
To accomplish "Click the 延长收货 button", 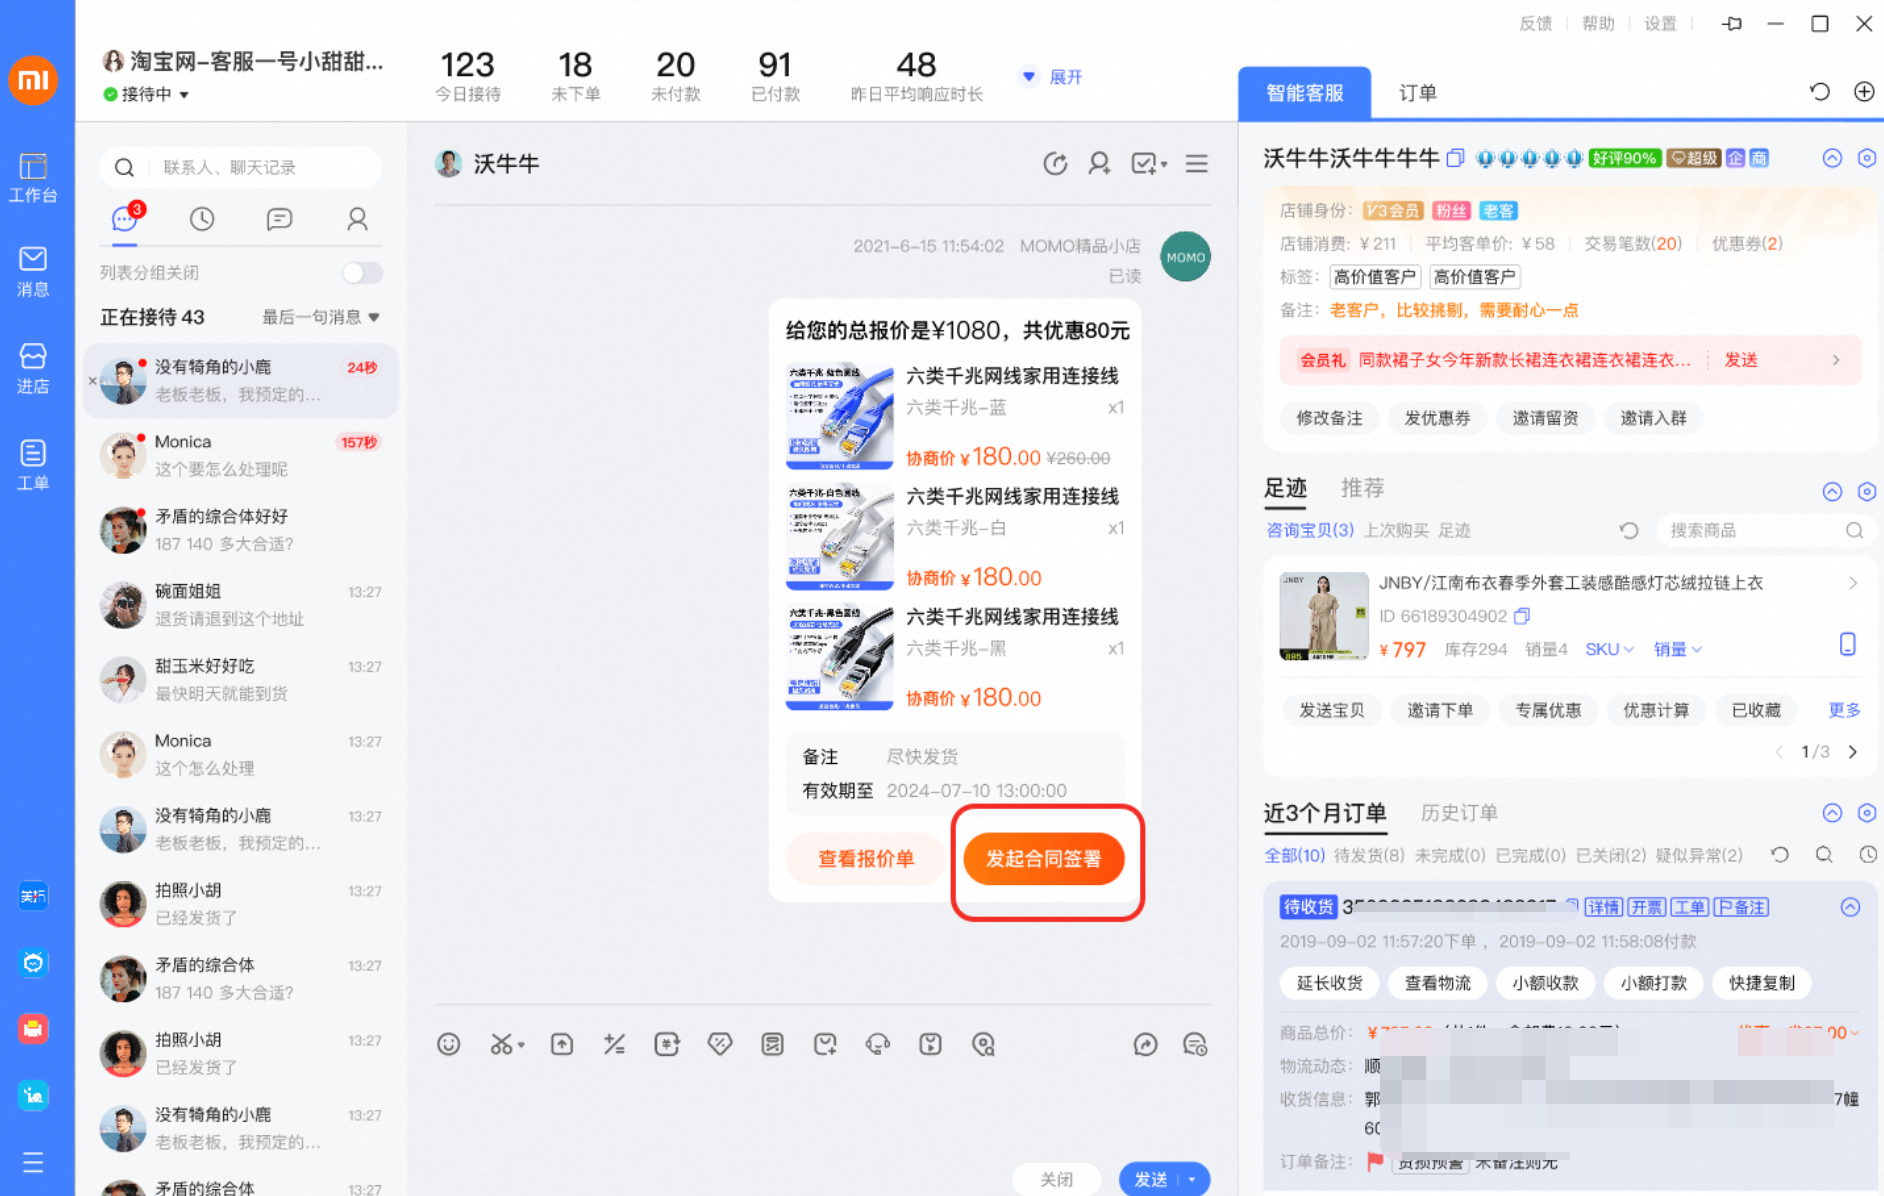I will coord(1329,983).
